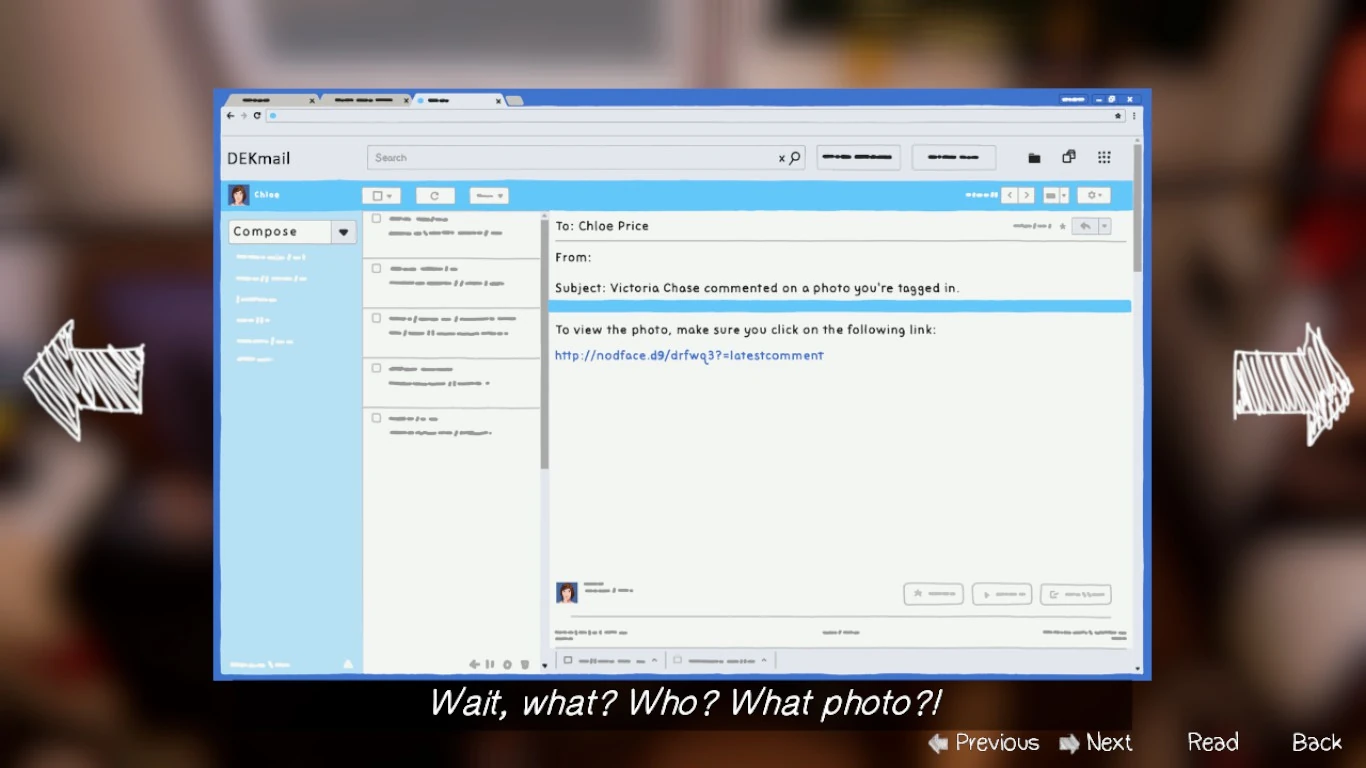
Task: Toggle the select-all checkbox in the toolbar
Action: click(378, 196)
